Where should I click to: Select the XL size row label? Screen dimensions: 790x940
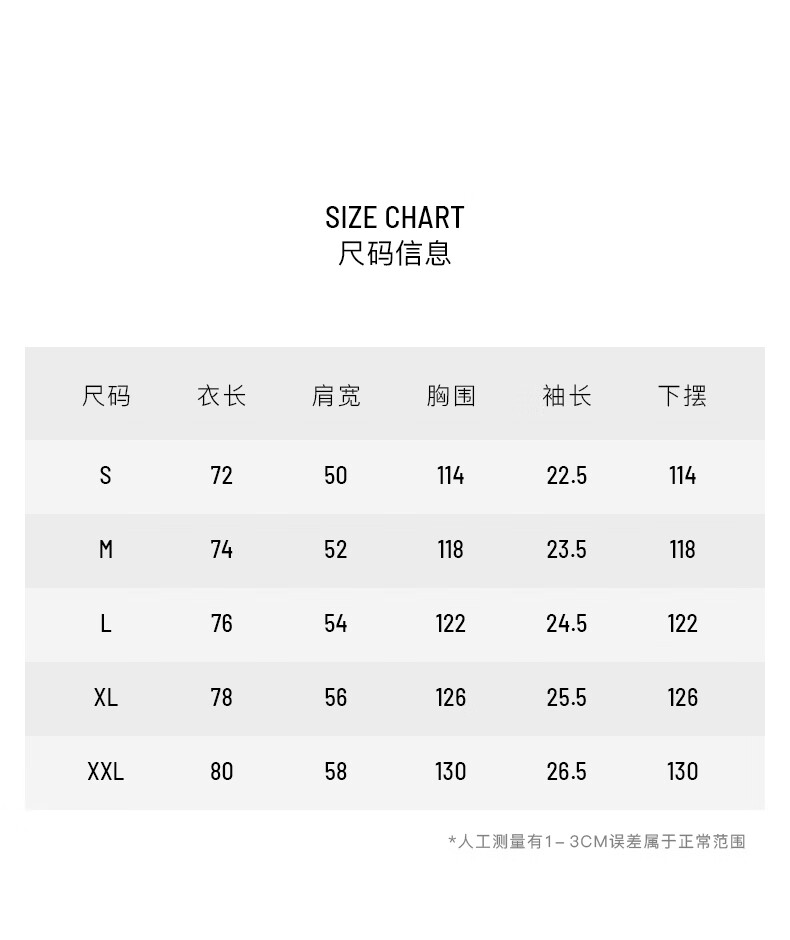tap(105, 697)
